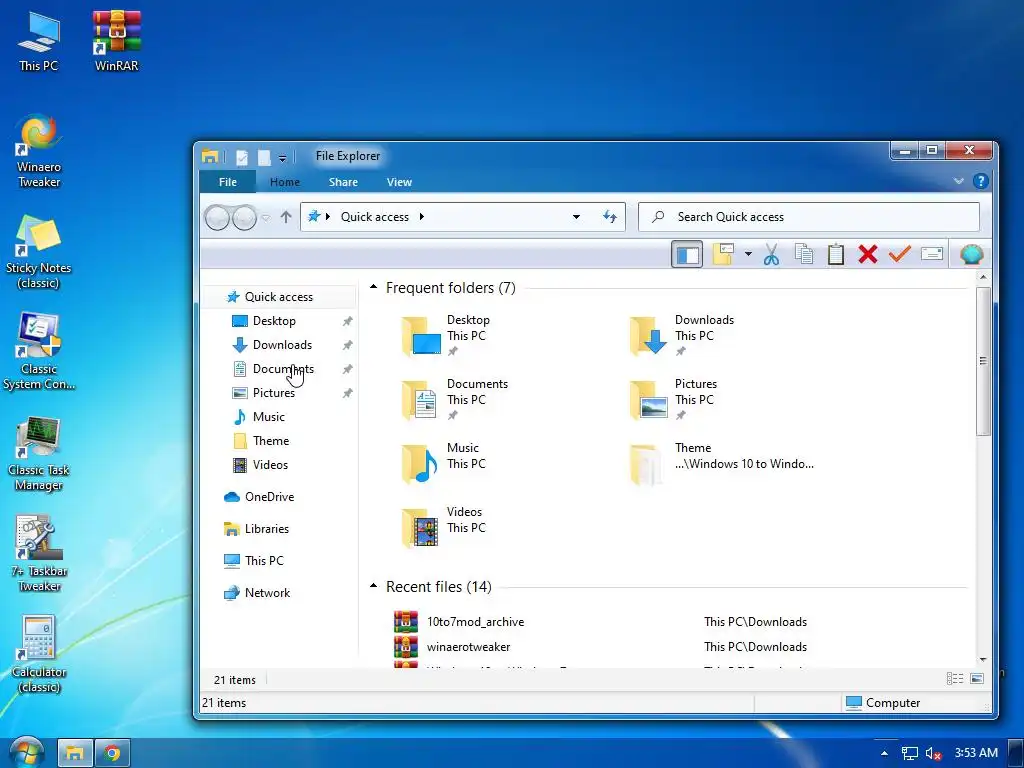Click Chrome icon on the taskbar

(x=112, y=754)
